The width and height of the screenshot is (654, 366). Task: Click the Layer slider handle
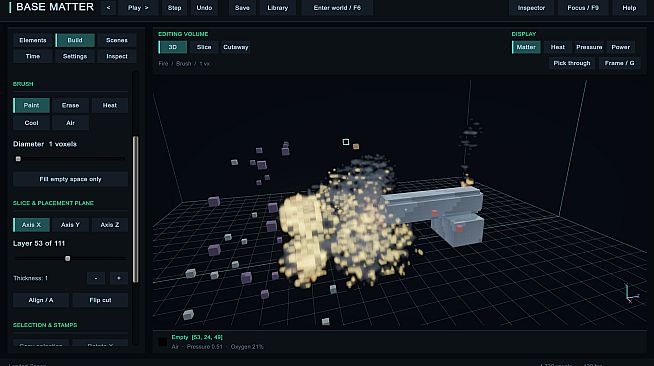(x=68, y=258)
